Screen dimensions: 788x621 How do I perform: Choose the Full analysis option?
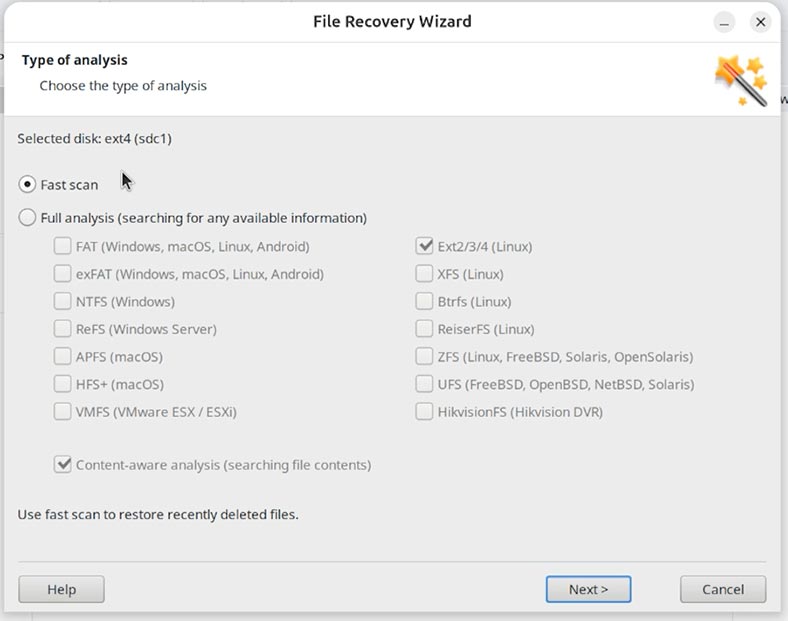[27, 218]
